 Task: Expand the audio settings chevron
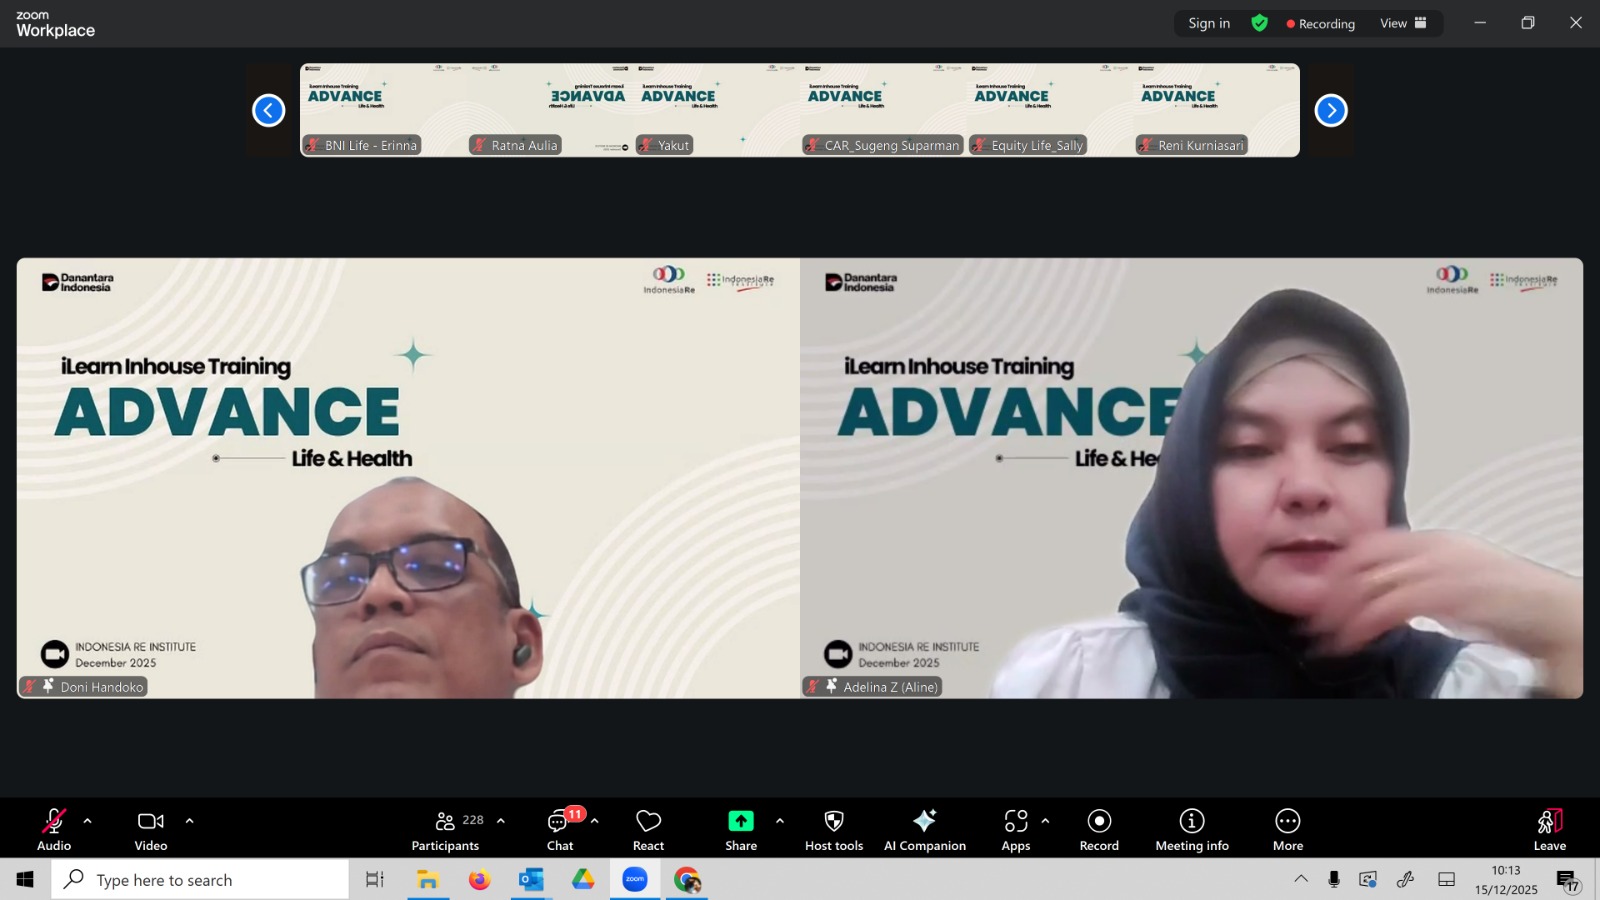coord(88,821)
